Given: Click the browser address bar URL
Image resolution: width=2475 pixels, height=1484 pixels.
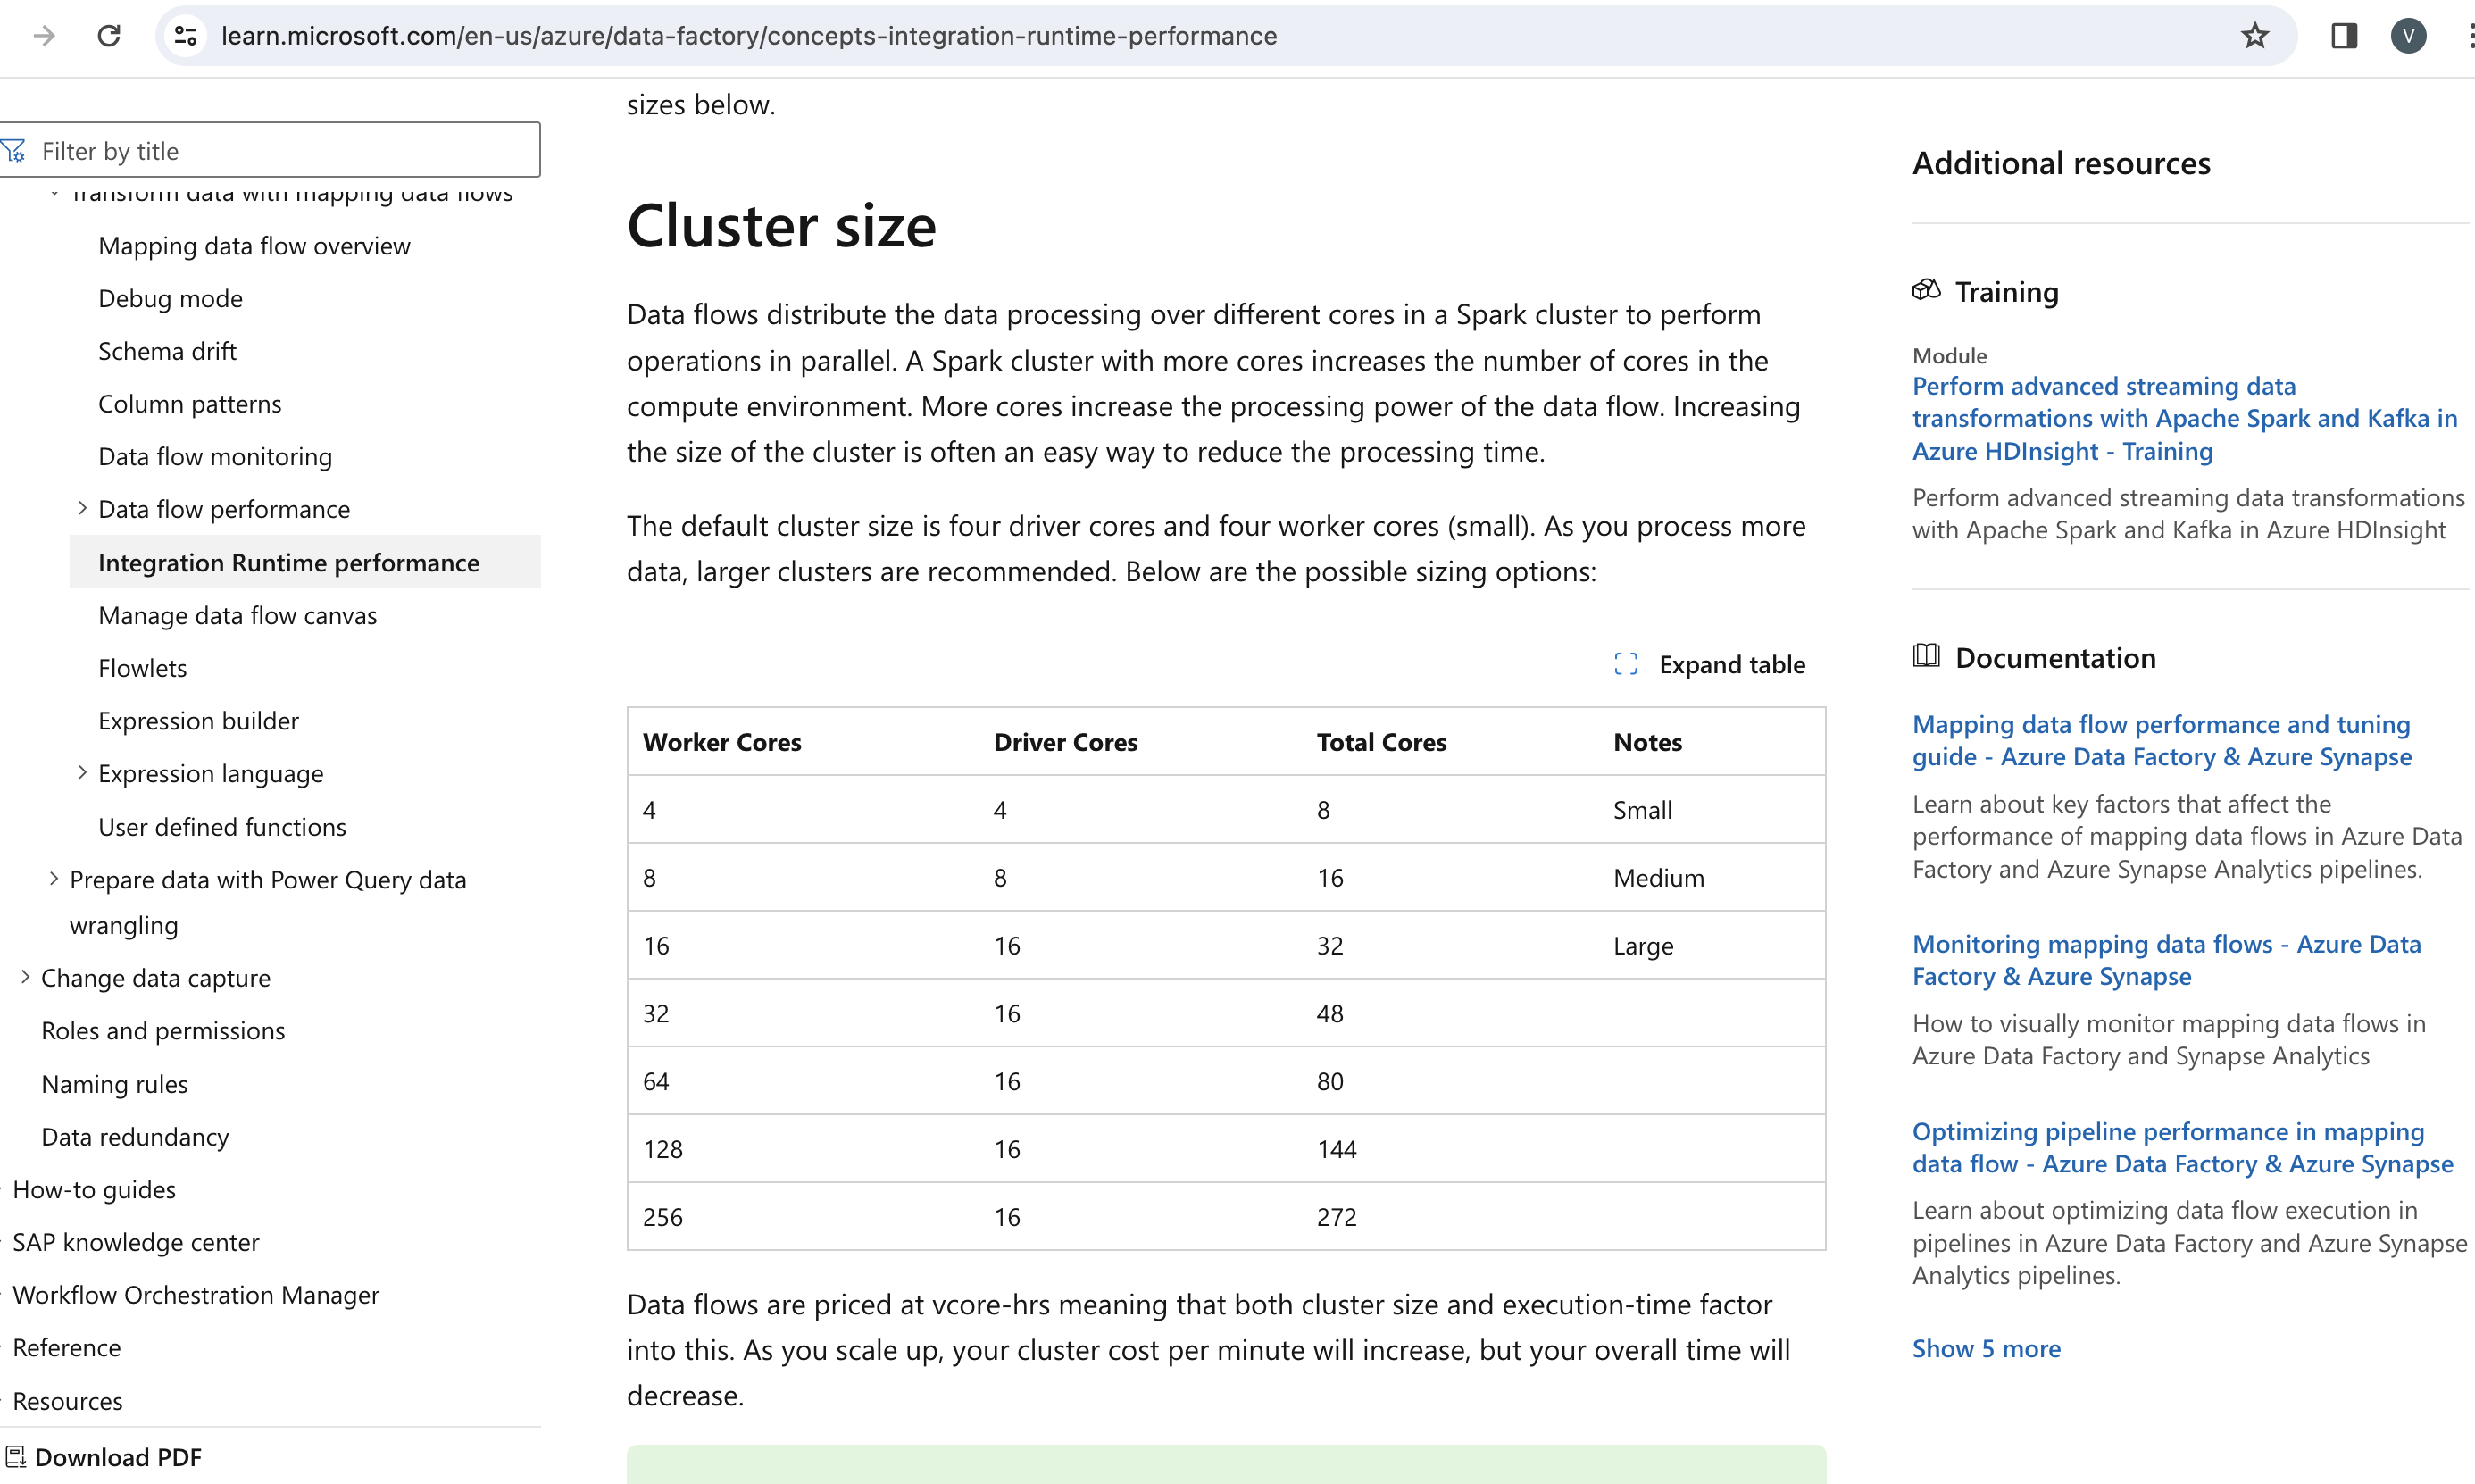Looking at the screenshot, I should tap(748, 36).
